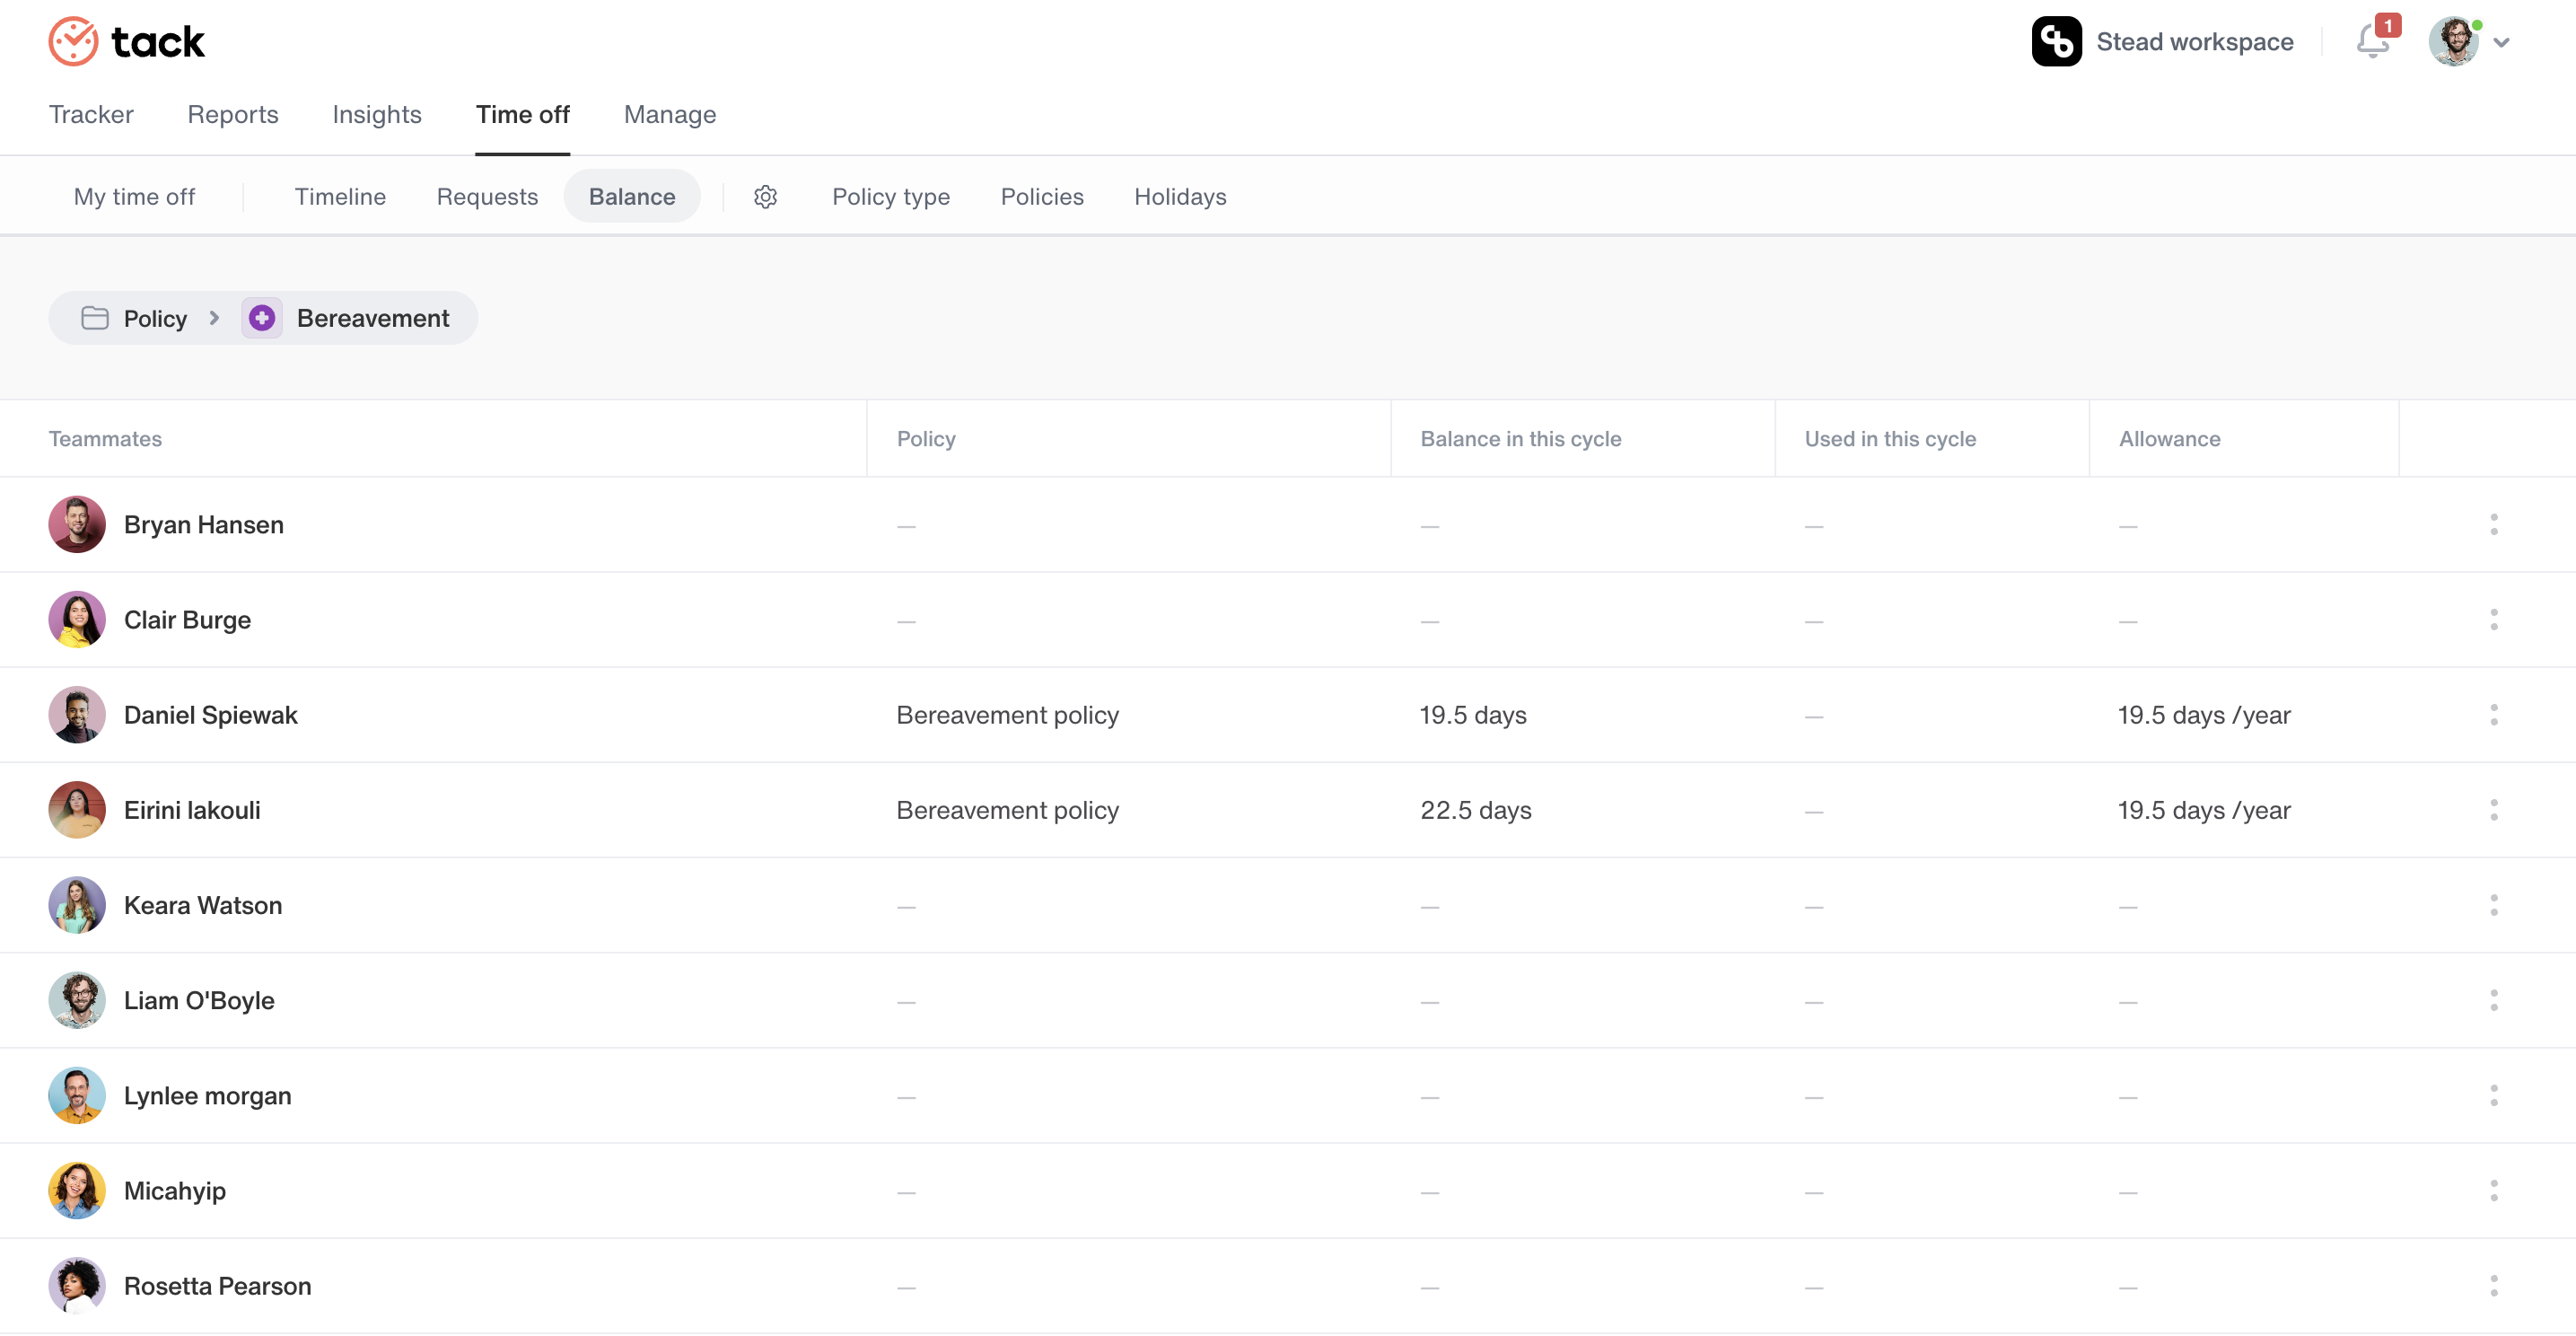The image size is (2576, 1336).
Task: Open row options for Rosetta Pearson
Action: [2493, 1285]
